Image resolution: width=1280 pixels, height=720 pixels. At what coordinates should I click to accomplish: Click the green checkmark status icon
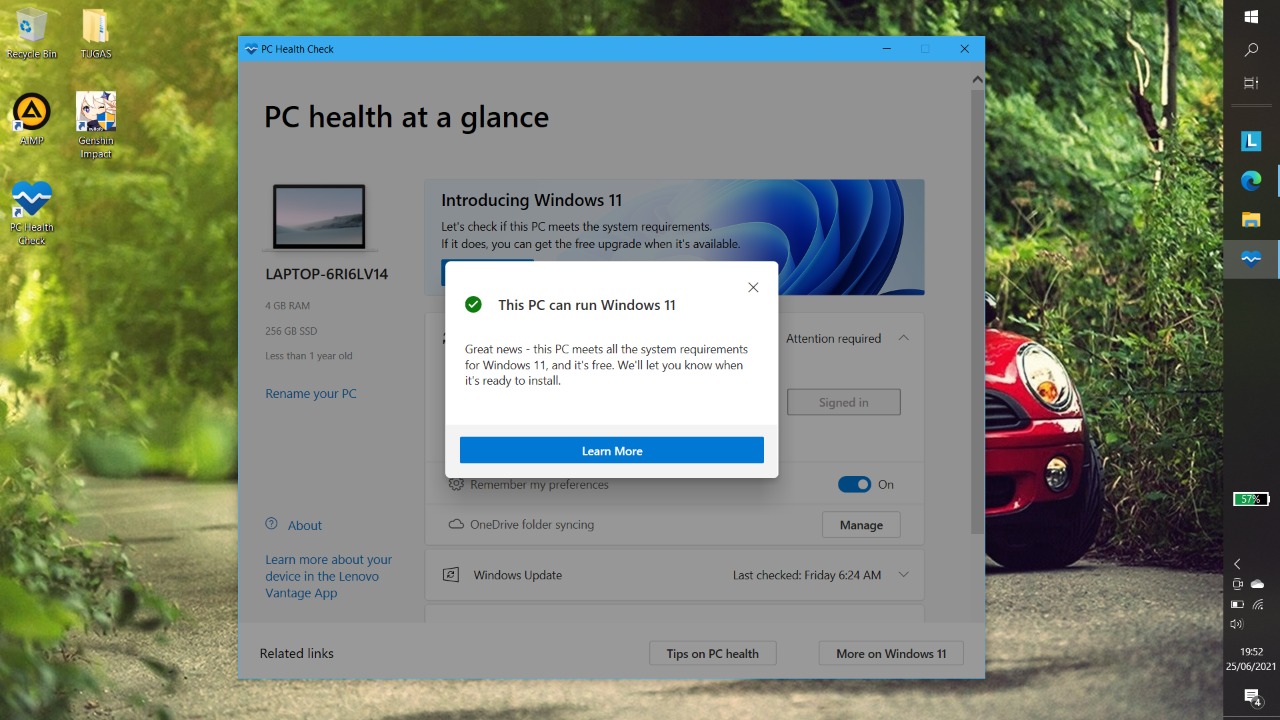pyautogui.click(x=474, y=304)
